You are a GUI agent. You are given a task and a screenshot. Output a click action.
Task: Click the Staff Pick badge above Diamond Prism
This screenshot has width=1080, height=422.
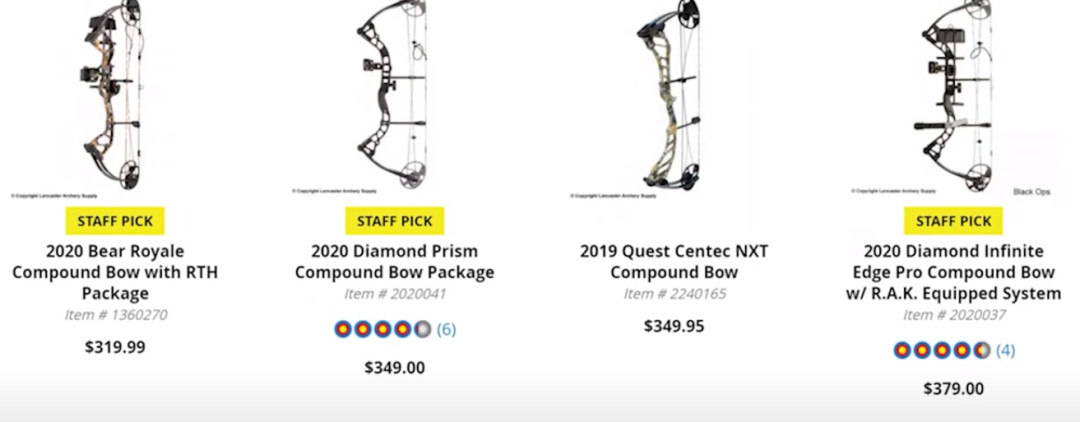(x=395, y=221)
